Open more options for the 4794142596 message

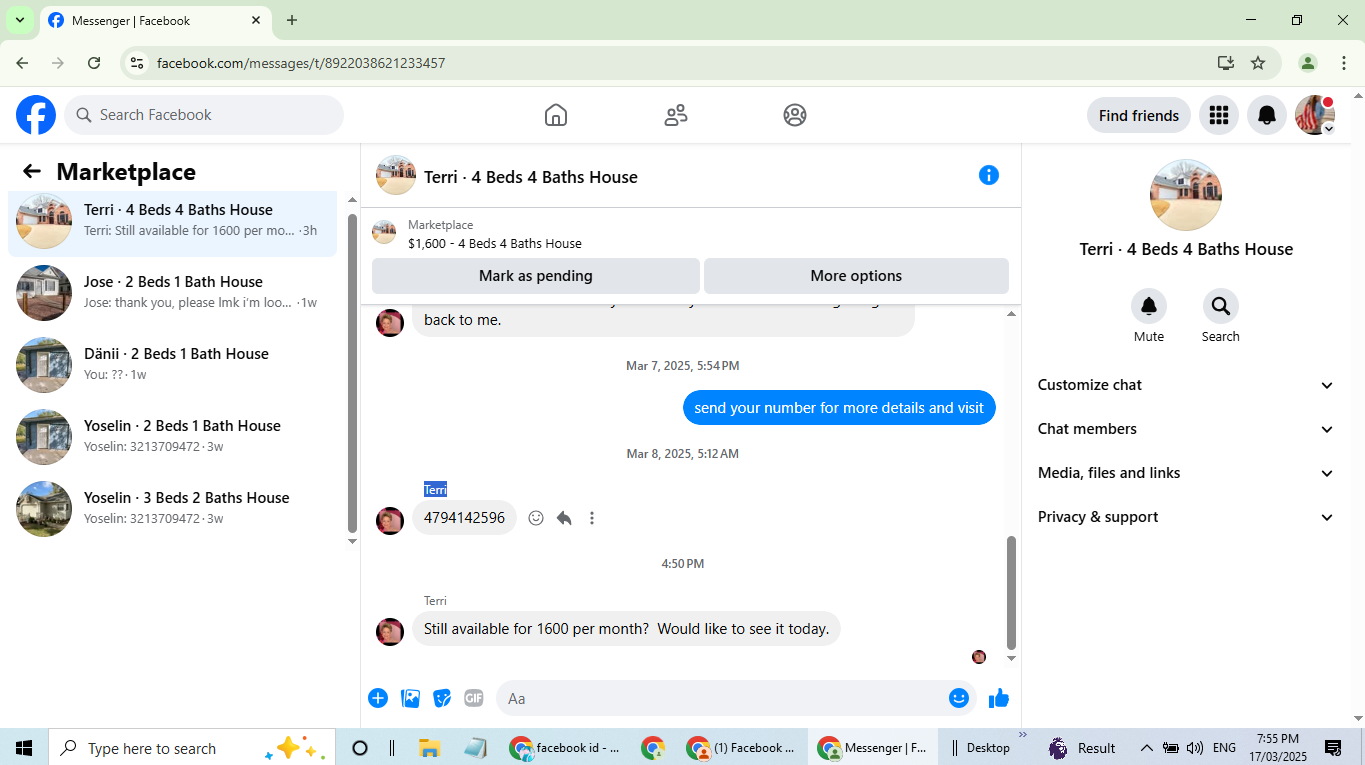(x=592, y=518)
